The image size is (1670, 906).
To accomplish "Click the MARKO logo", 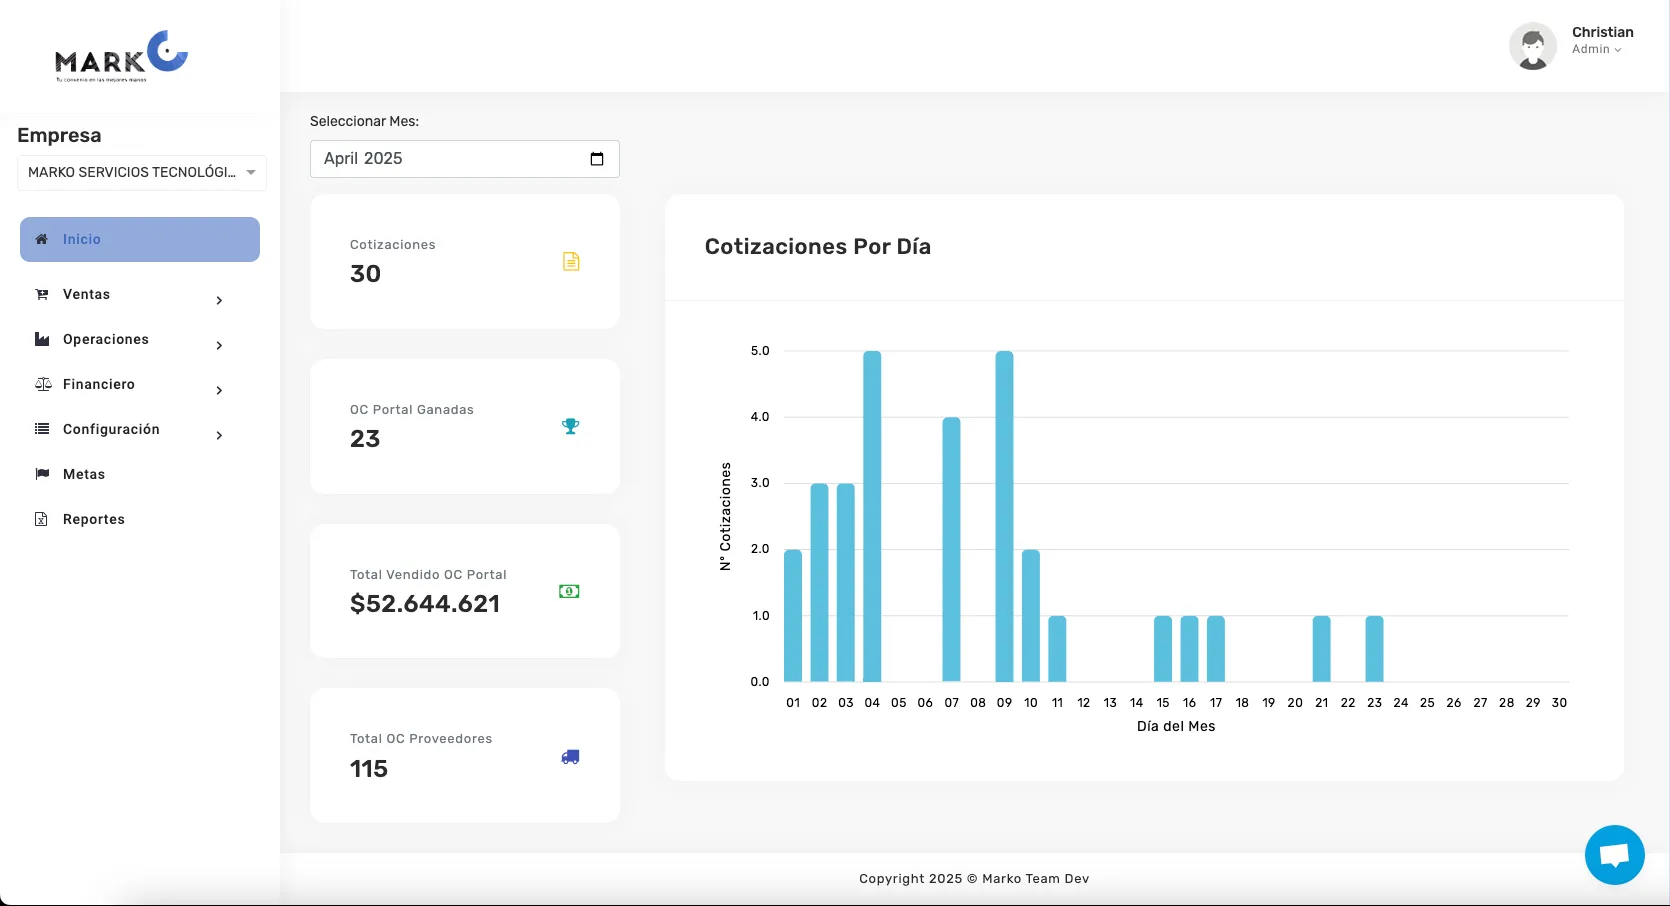I will coord(120,55).
